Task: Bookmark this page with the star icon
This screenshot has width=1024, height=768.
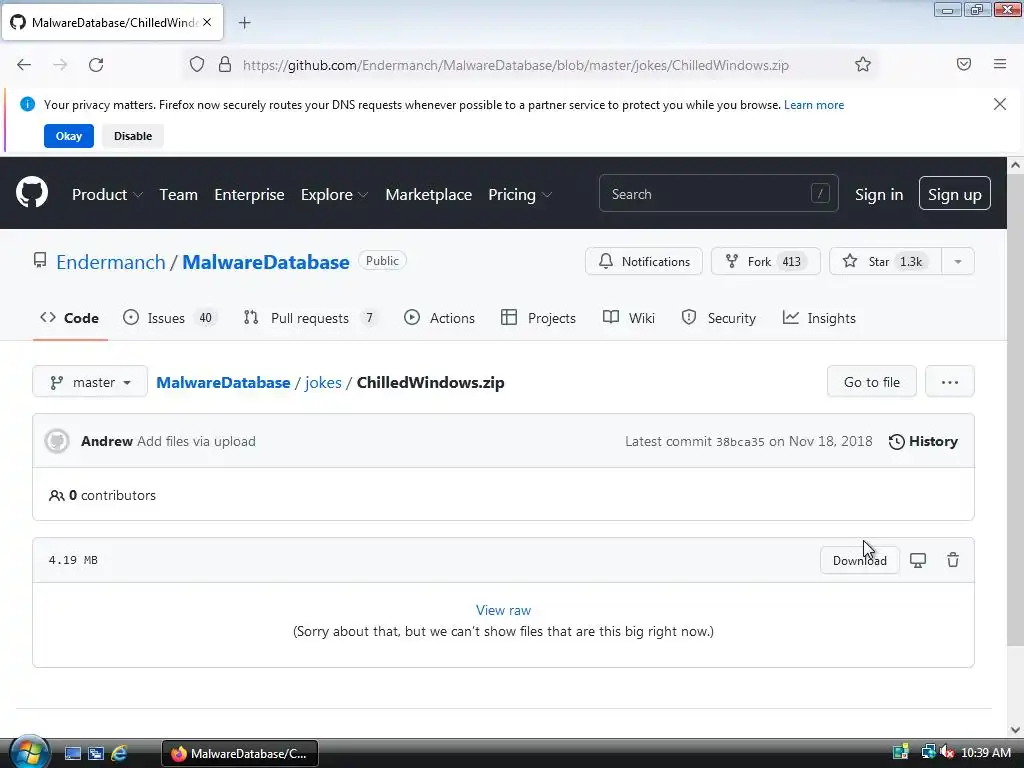Action: (863, 64)
